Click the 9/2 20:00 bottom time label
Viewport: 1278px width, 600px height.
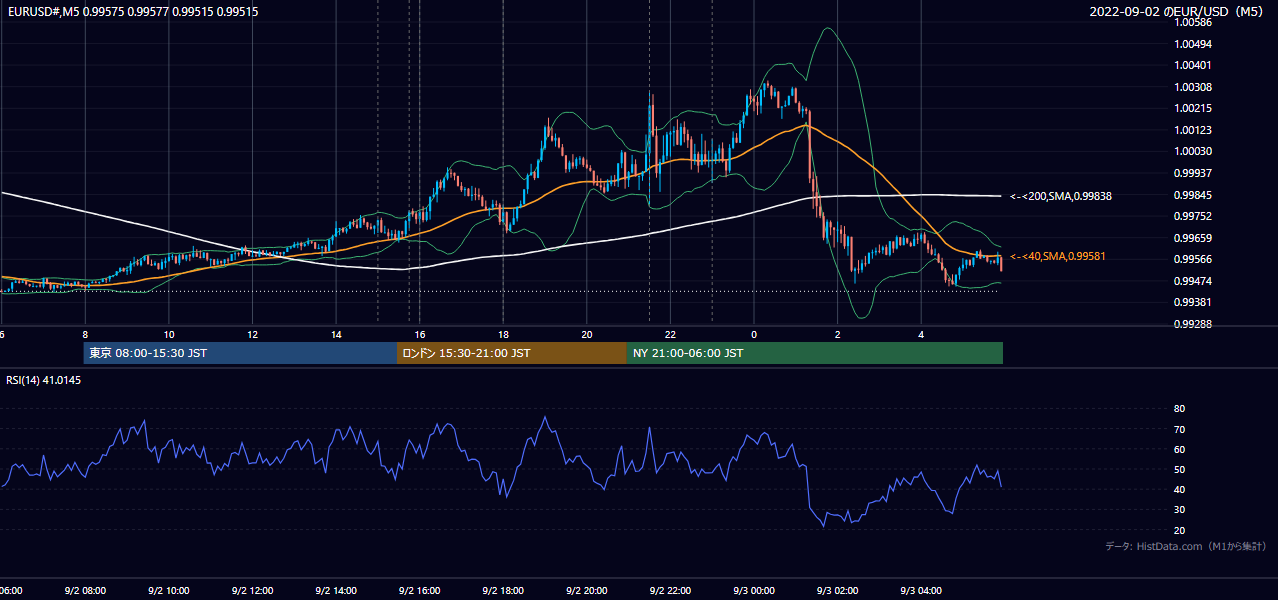(x=586, y=590)
